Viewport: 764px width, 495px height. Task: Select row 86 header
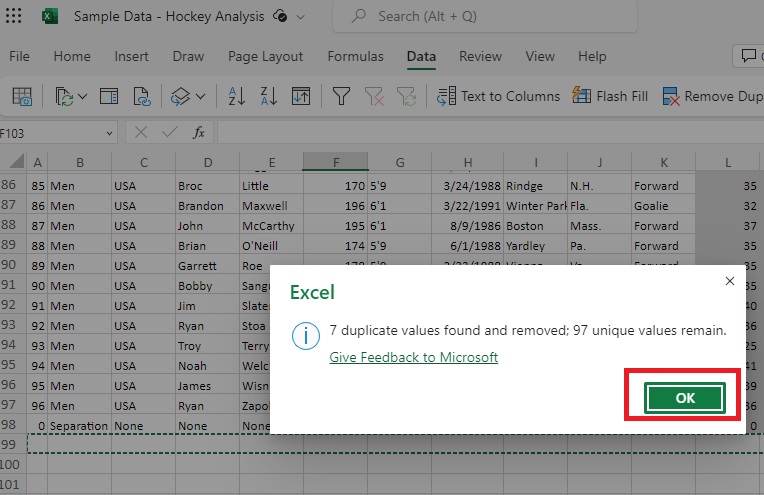pos(10,185)
